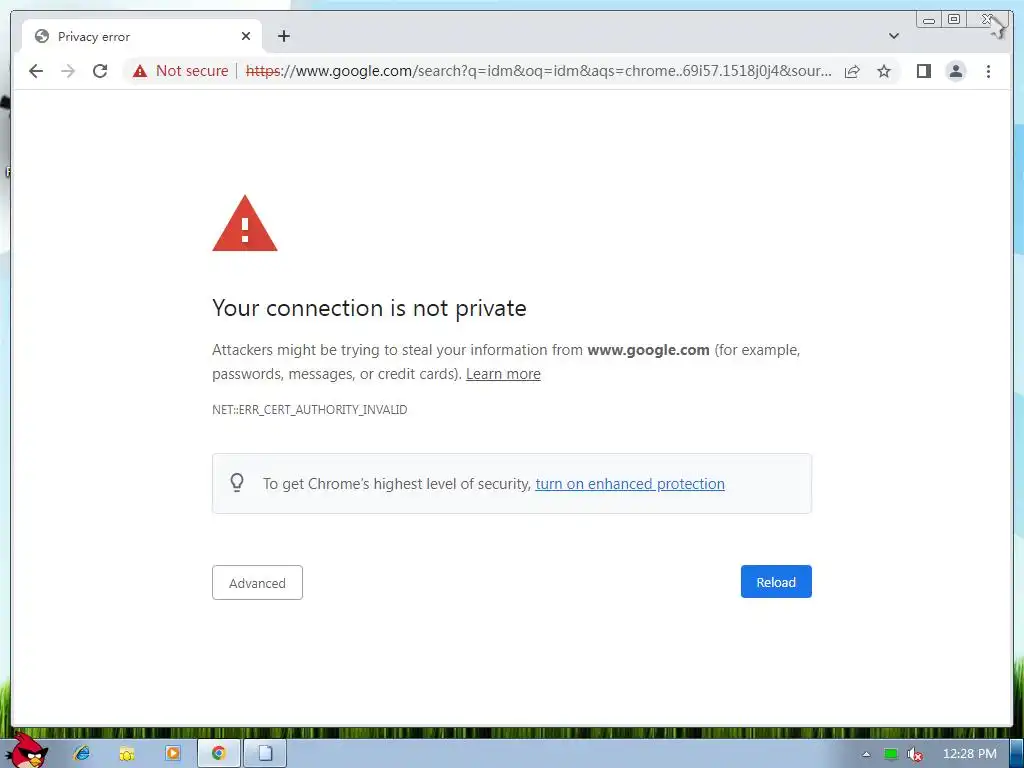Click the green network tray icon
The image size is (1024, 768).
(891, 754)
